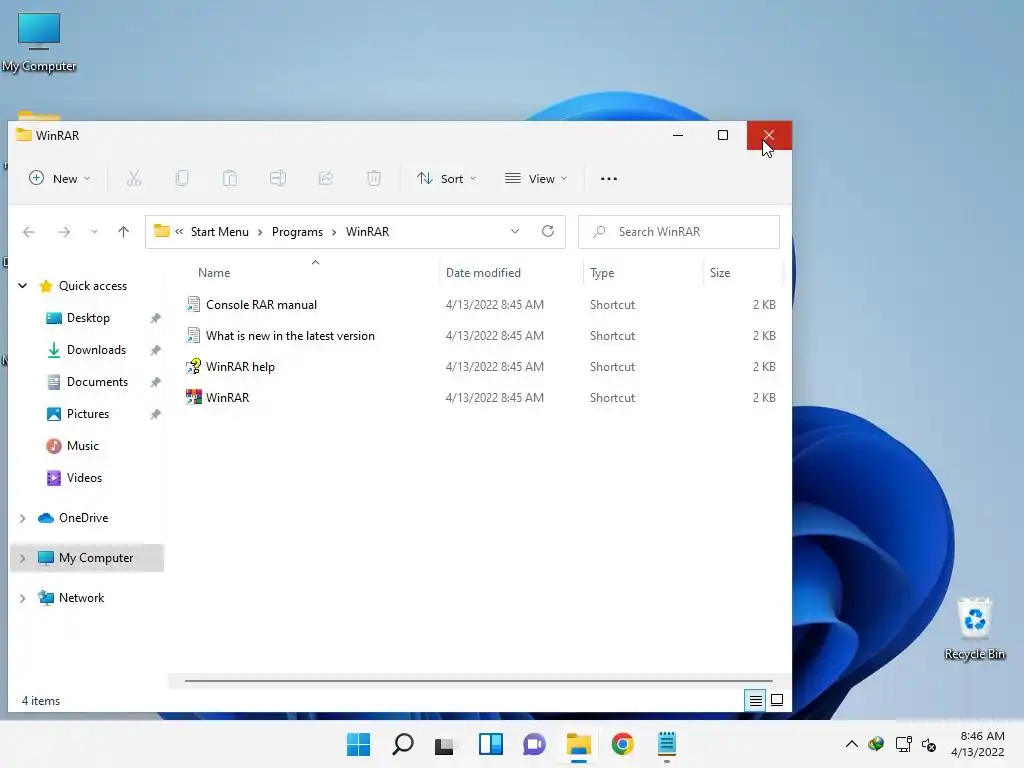This screenshot has height=768, width=1024.
Task: Open taskbar Search magnifier
Action: pyautogui.click(x=403, y=744)
